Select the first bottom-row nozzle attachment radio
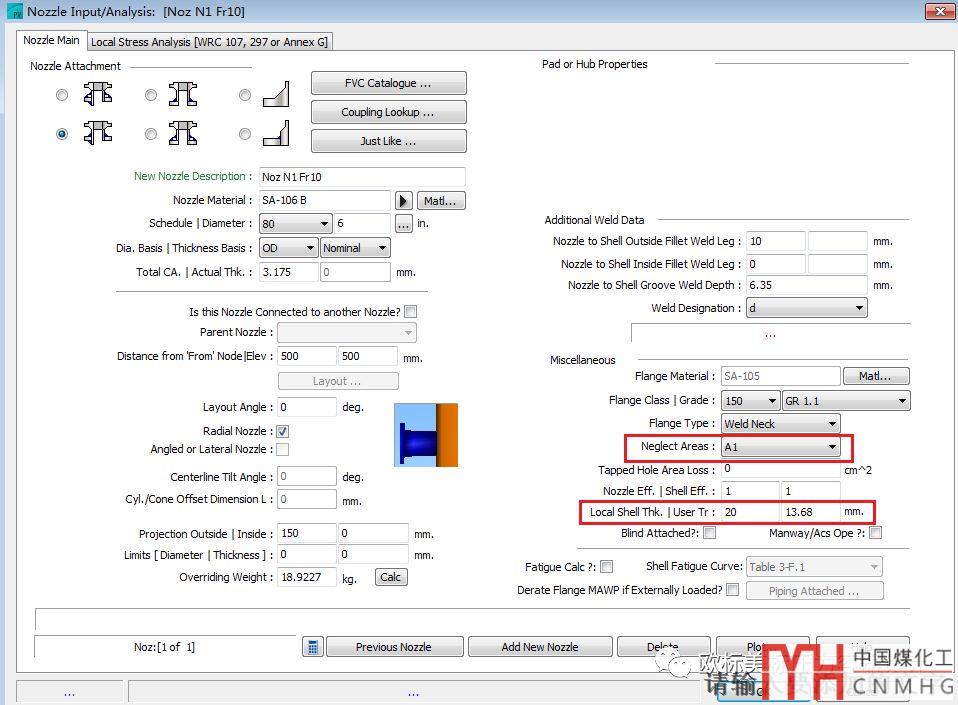The width and height of the screenshot is (958, 705). (x=62, y=134)
